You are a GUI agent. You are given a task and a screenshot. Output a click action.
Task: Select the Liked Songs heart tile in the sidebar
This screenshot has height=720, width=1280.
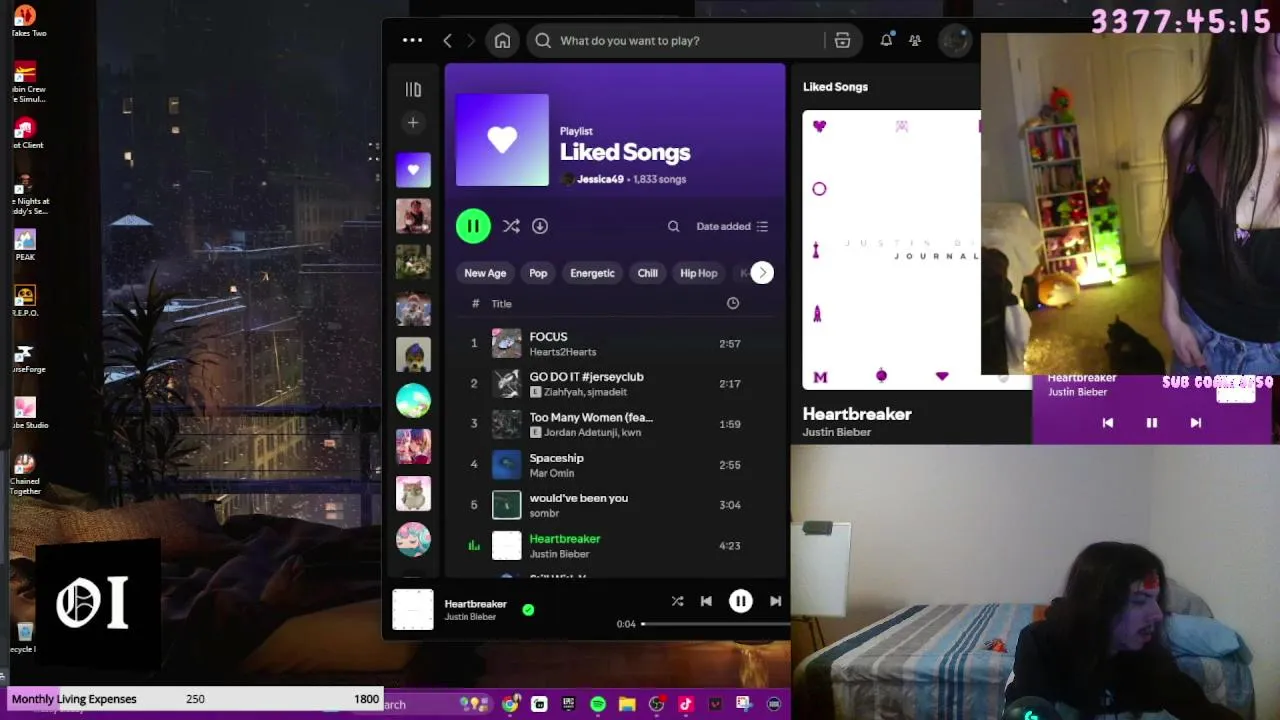413,170
